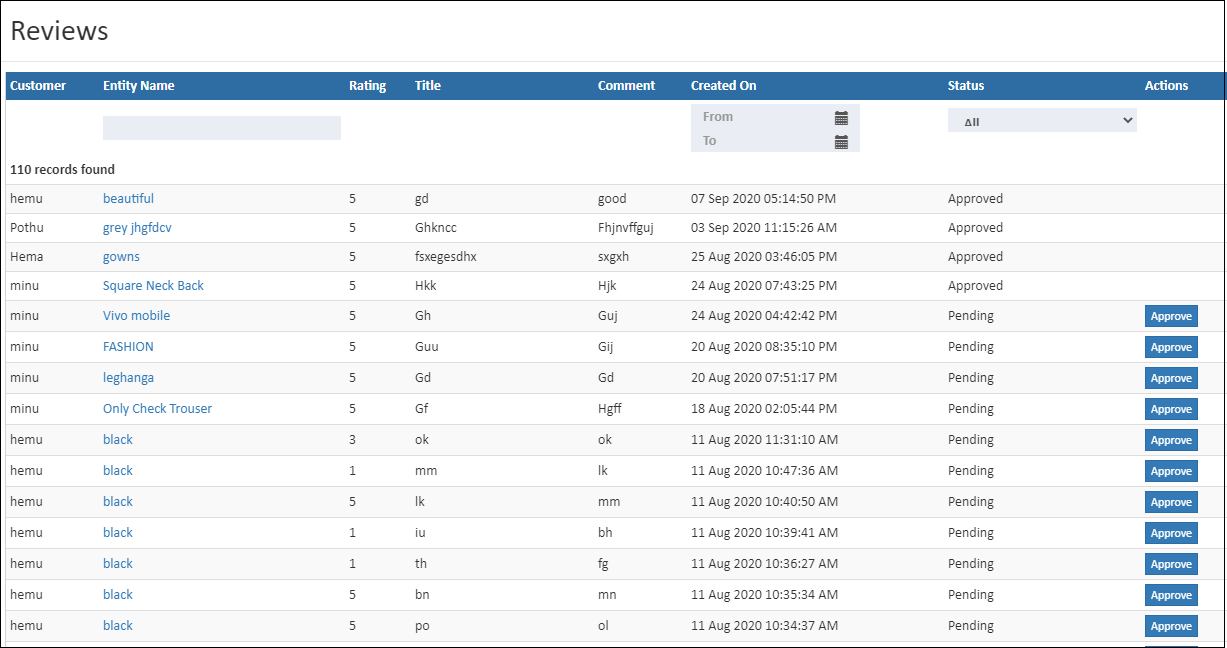Approve the leghanga review

click(x=1170, y=377)
